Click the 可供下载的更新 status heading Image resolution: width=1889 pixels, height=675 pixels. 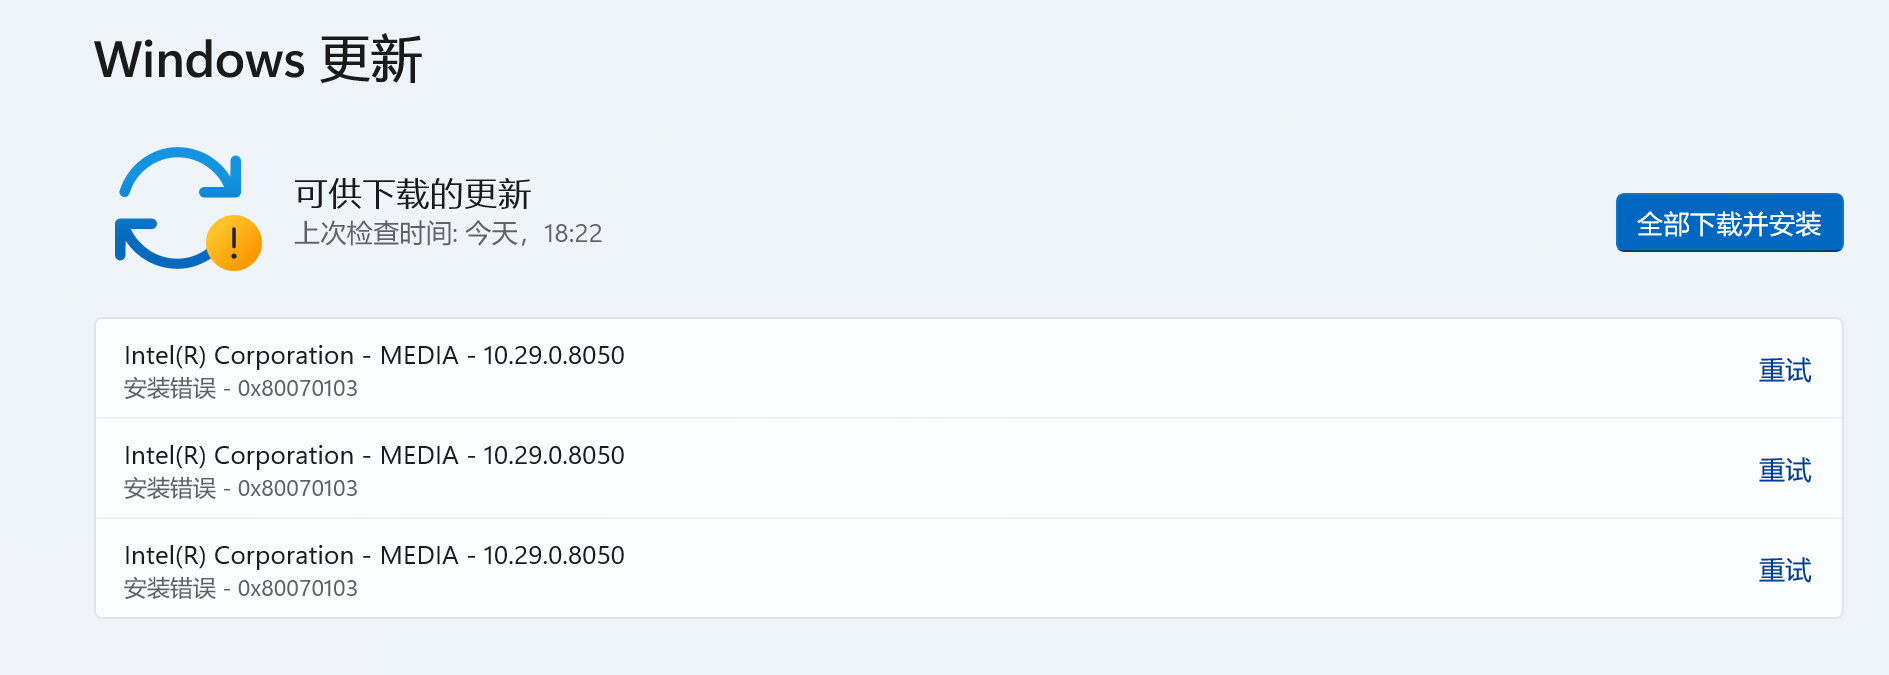click(x=412, y=194)
